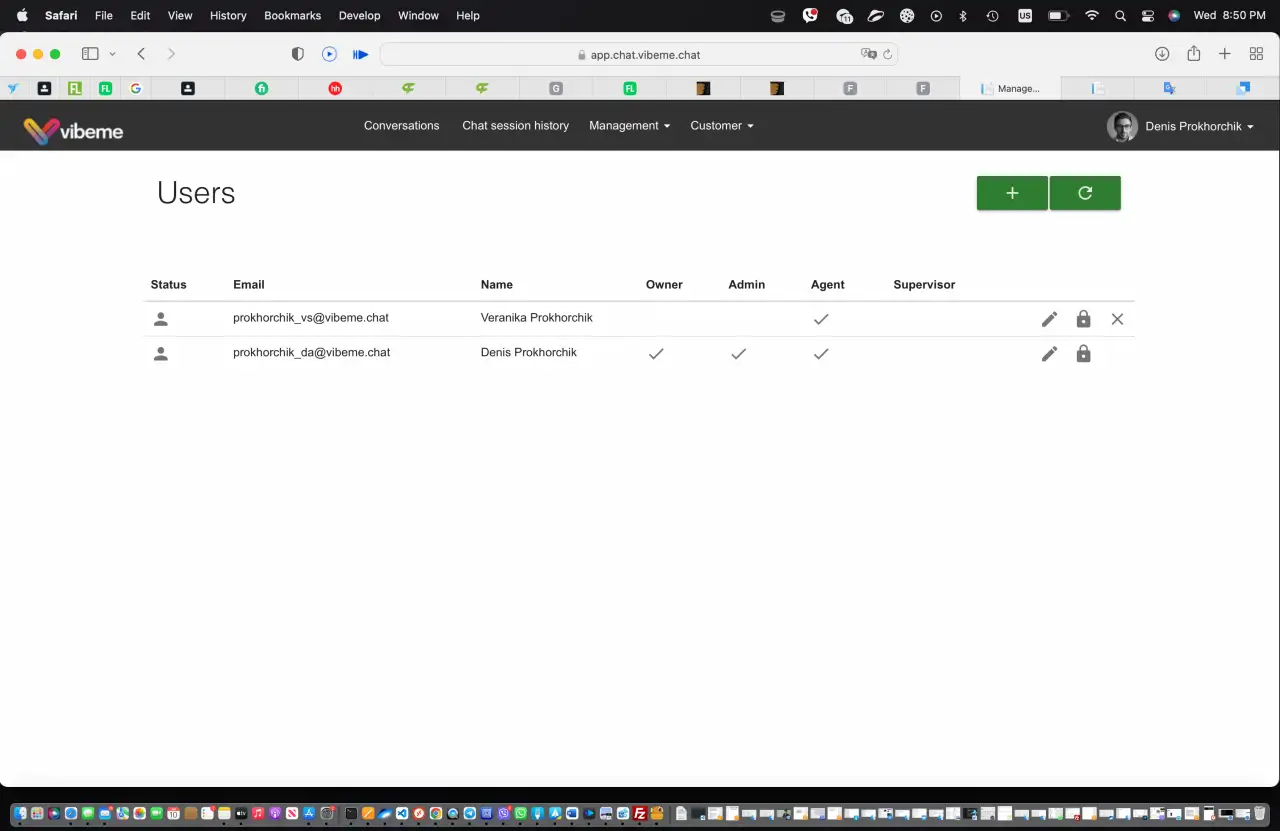Delete Veranika Prokhorchik using the X icon
1280x831 pixels.
pos(1117,319)
